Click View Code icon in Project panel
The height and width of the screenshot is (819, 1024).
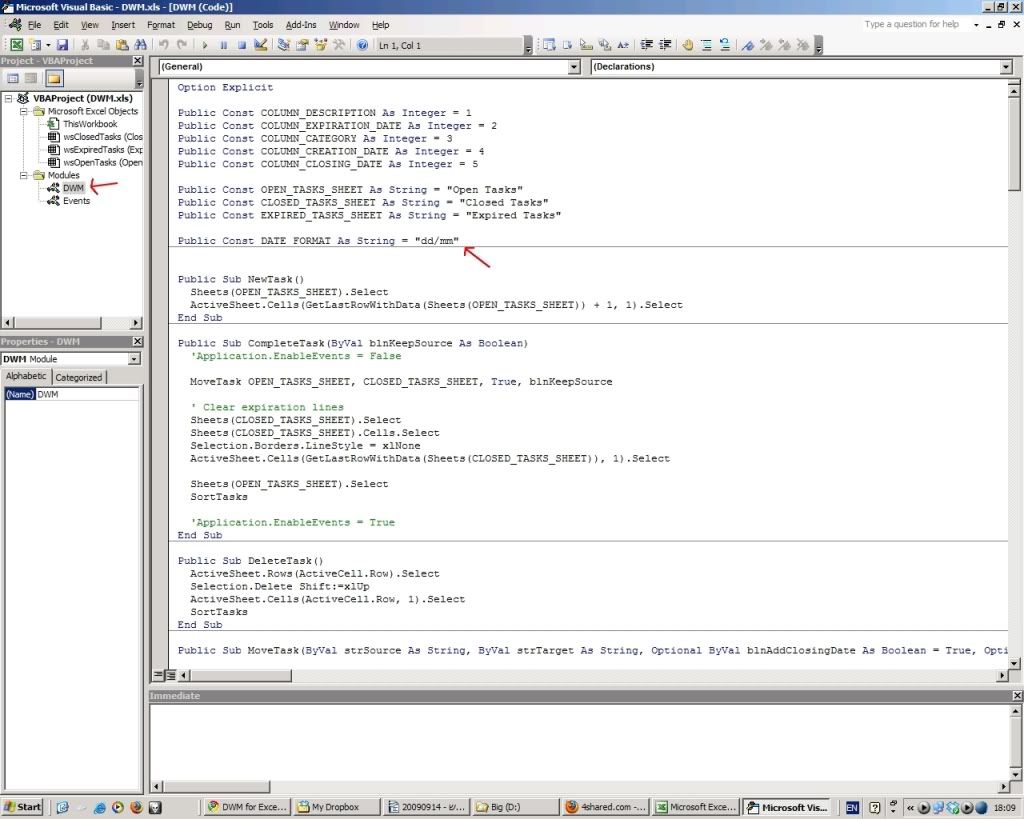13,78
